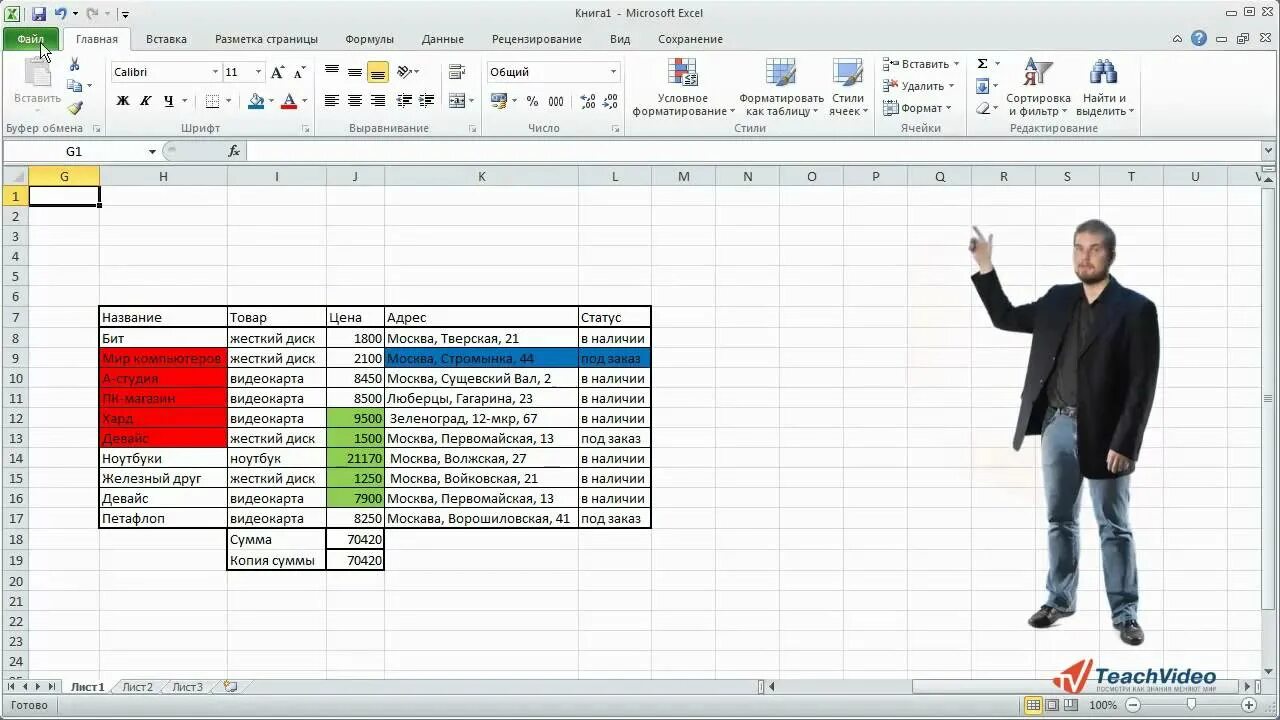This screenshot has height=720, width=1280.
Task: Decrease font size with the small A icon
Action: [299, 72]
